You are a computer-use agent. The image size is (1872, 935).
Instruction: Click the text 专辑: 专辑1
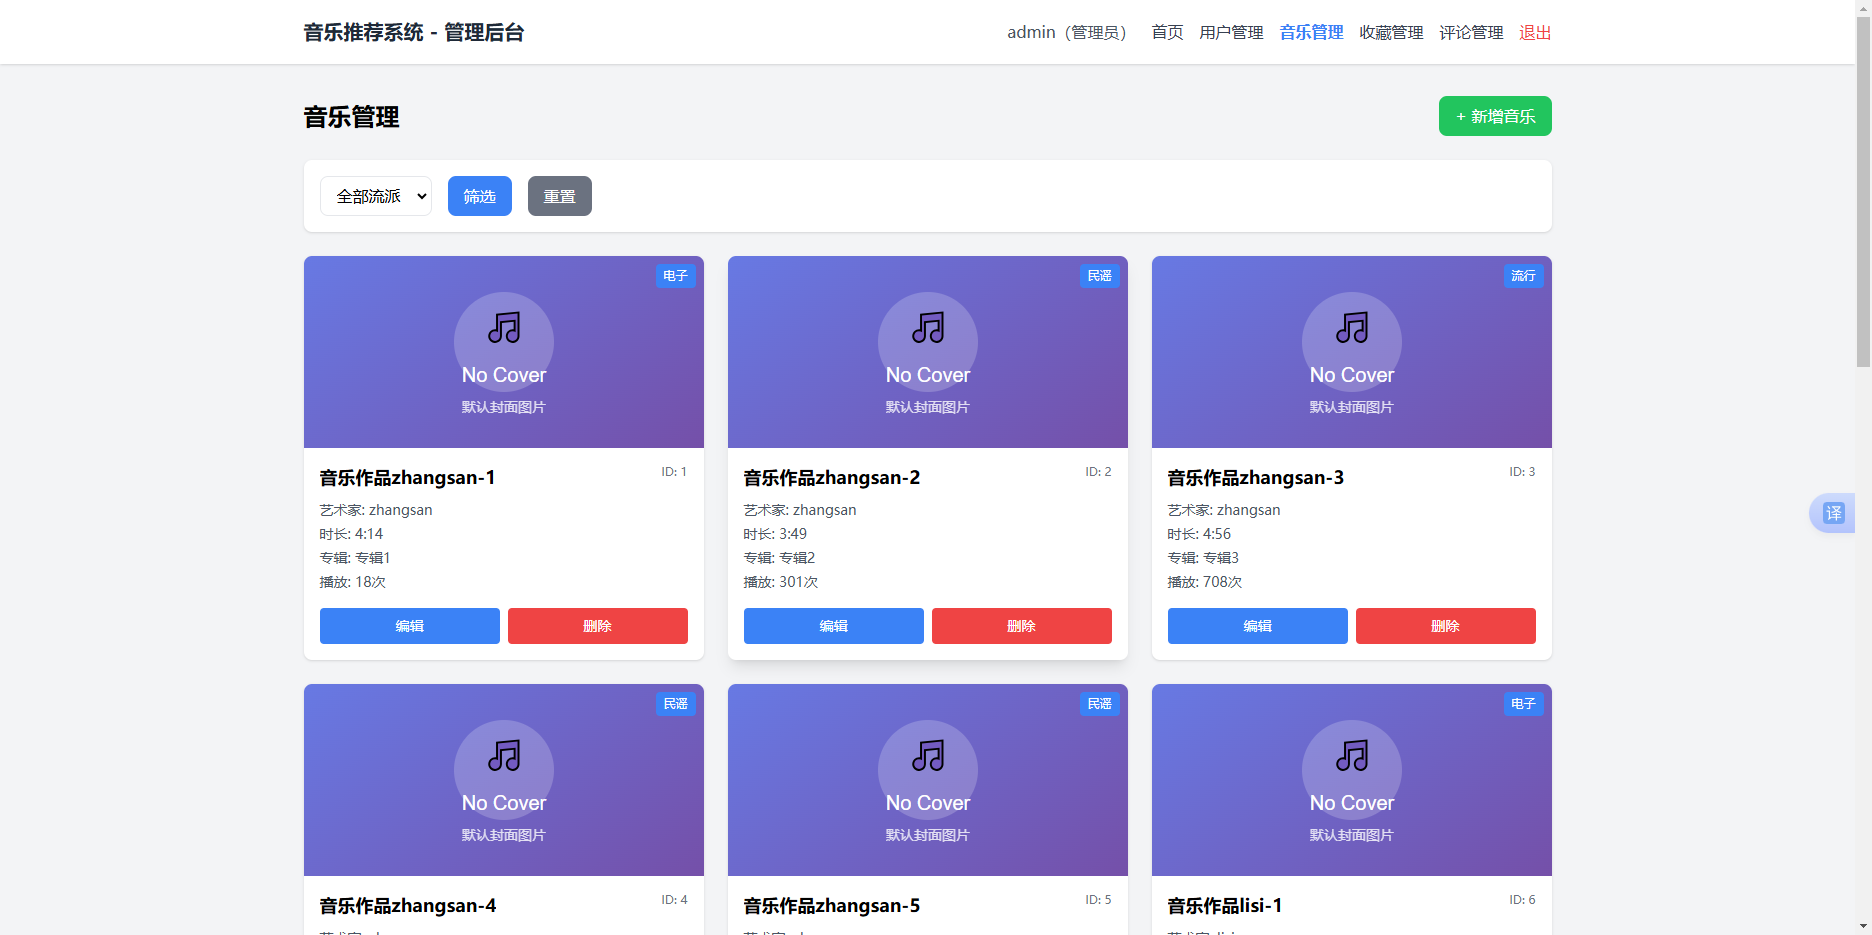(x=355, y=558)
